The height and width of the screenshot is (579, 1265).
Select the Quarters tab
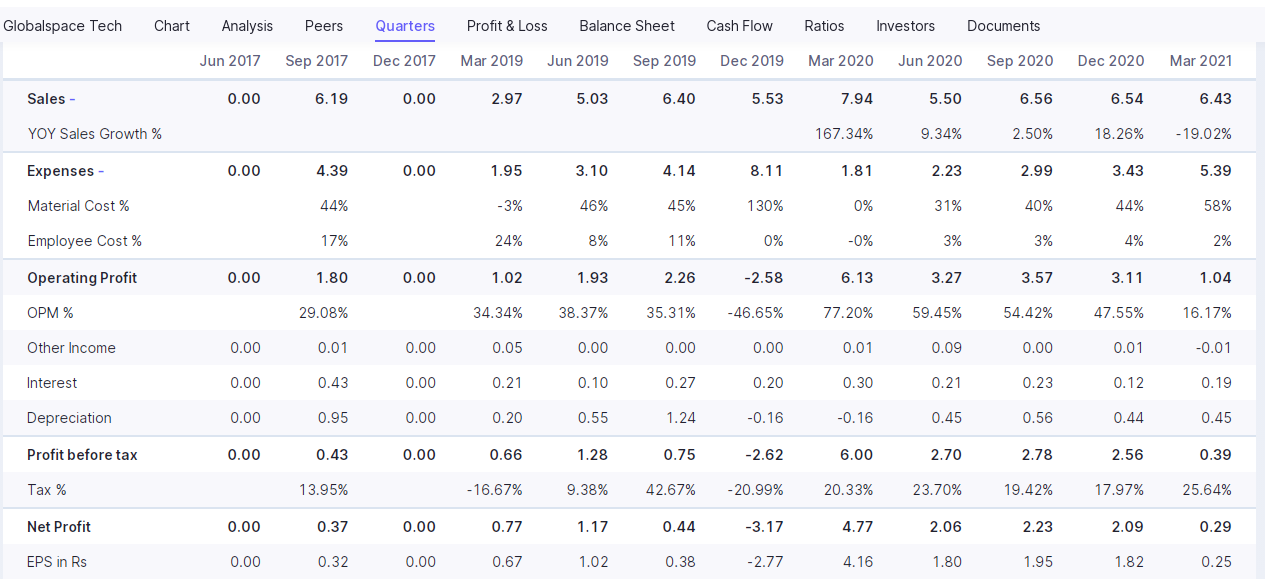405,26
